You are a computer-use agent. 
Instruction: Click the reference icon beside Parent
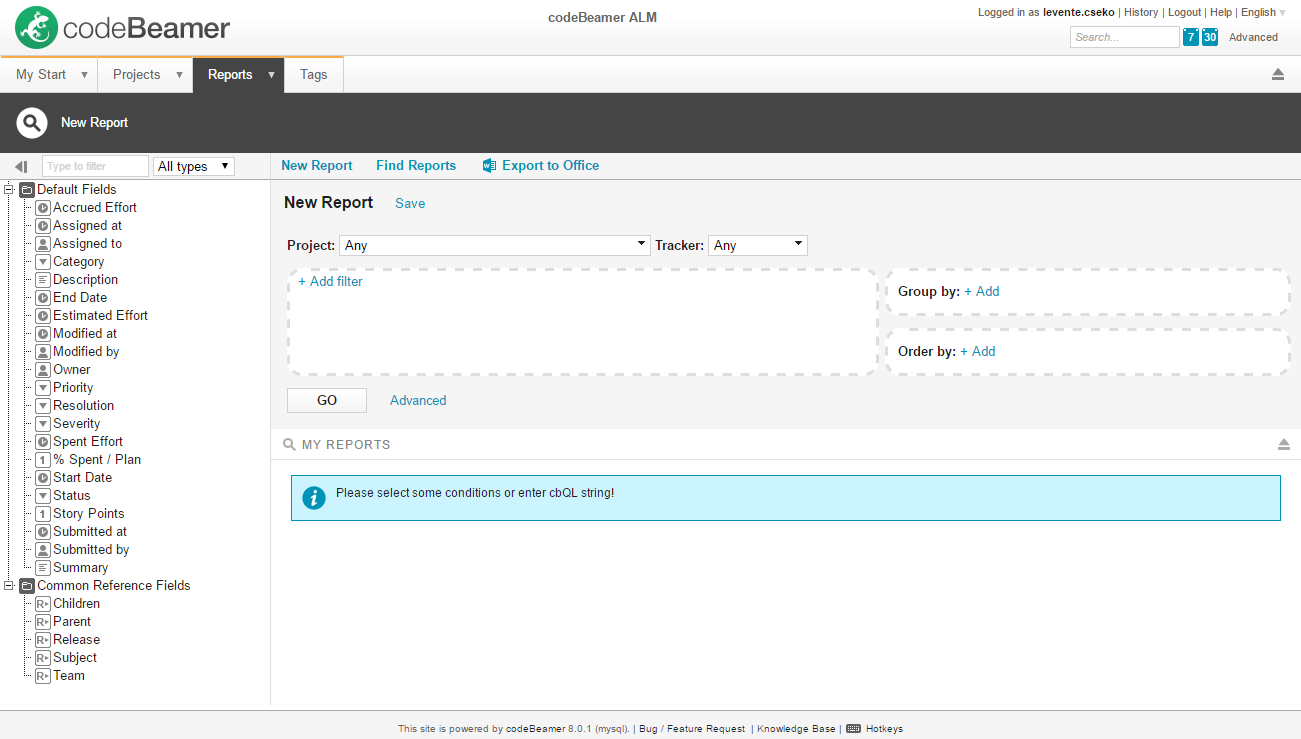click(43, 622)
